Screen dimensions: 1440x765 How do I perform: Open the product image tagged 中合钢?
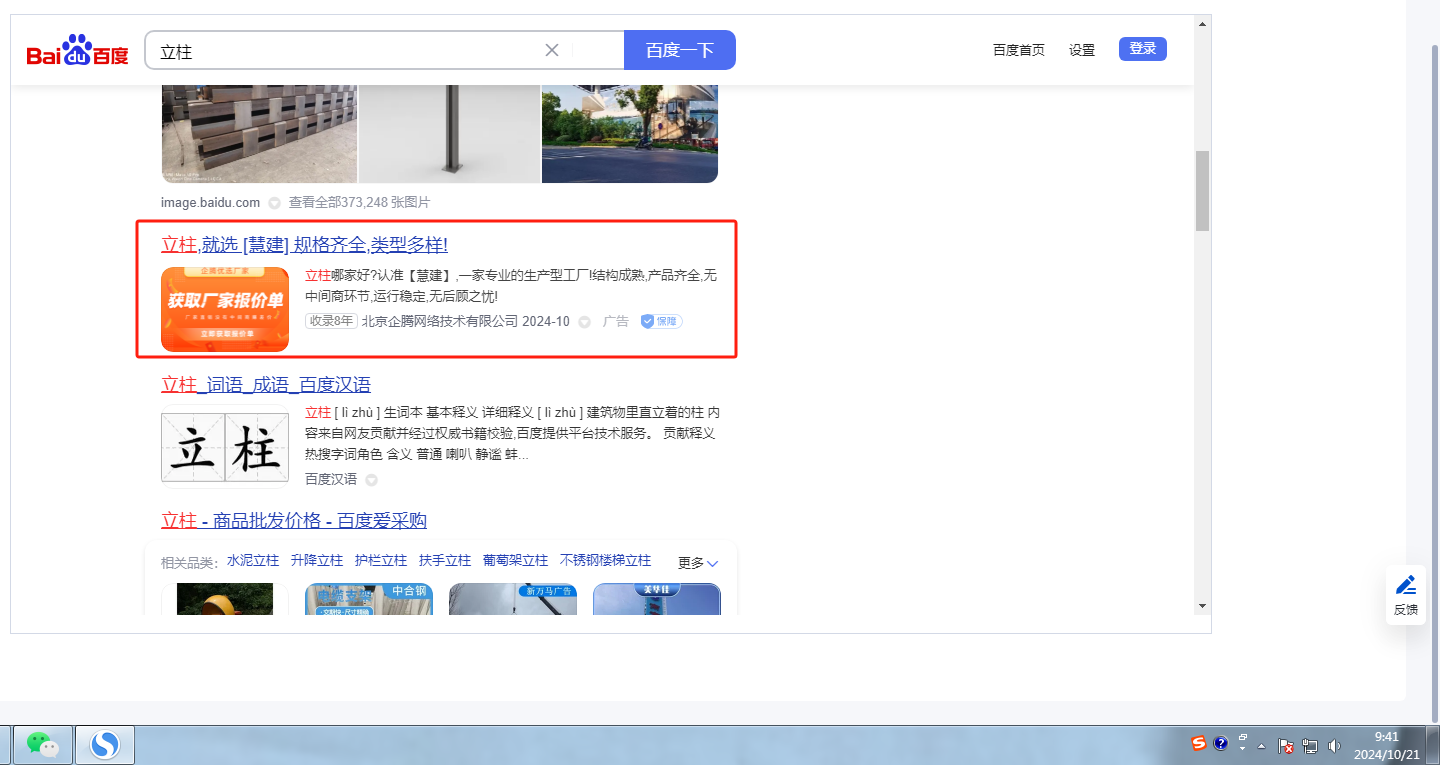[x=369, y=598]
